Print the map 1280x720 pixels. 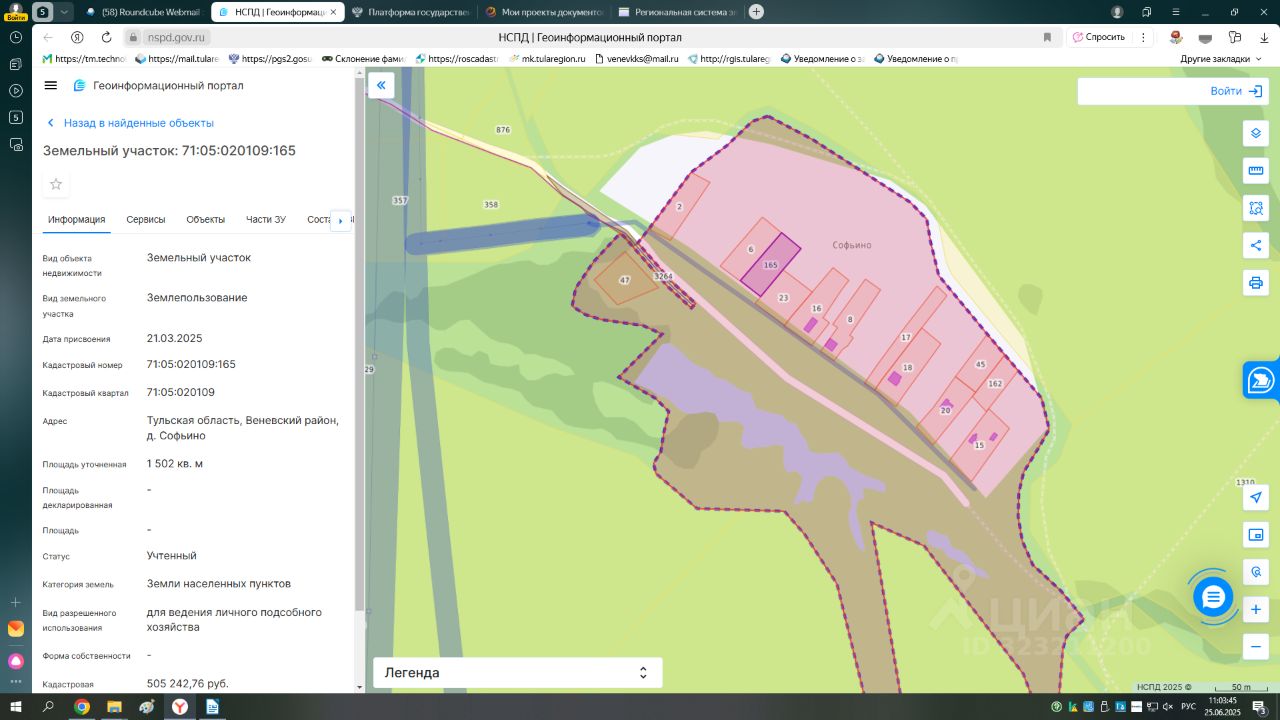1256,282
